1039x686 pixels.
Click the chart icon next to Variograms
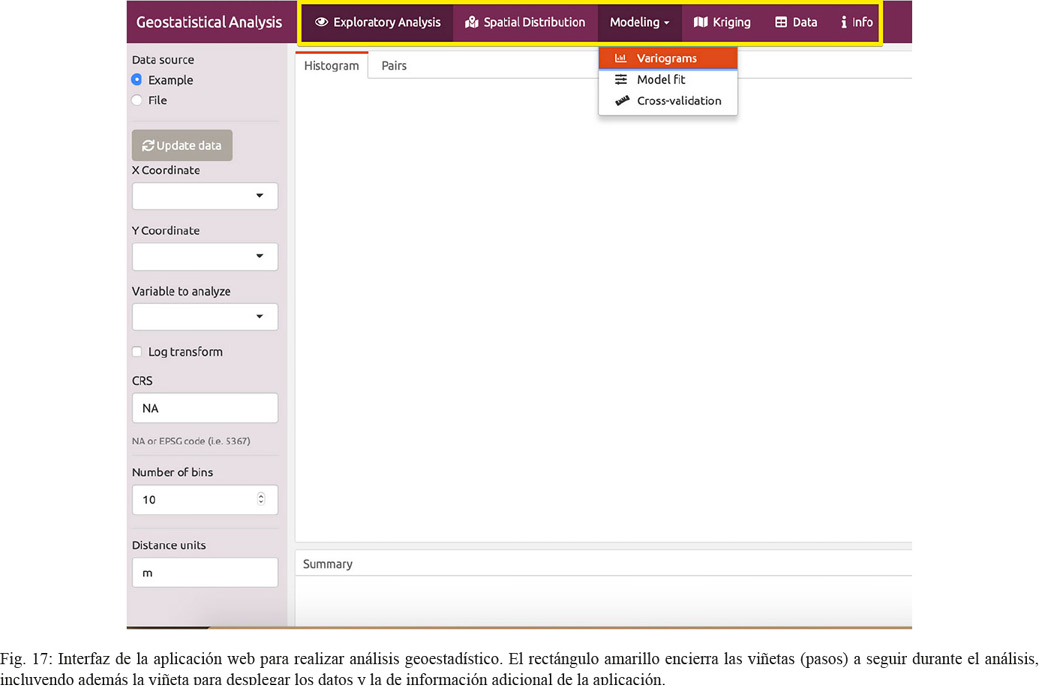(621, 58)
